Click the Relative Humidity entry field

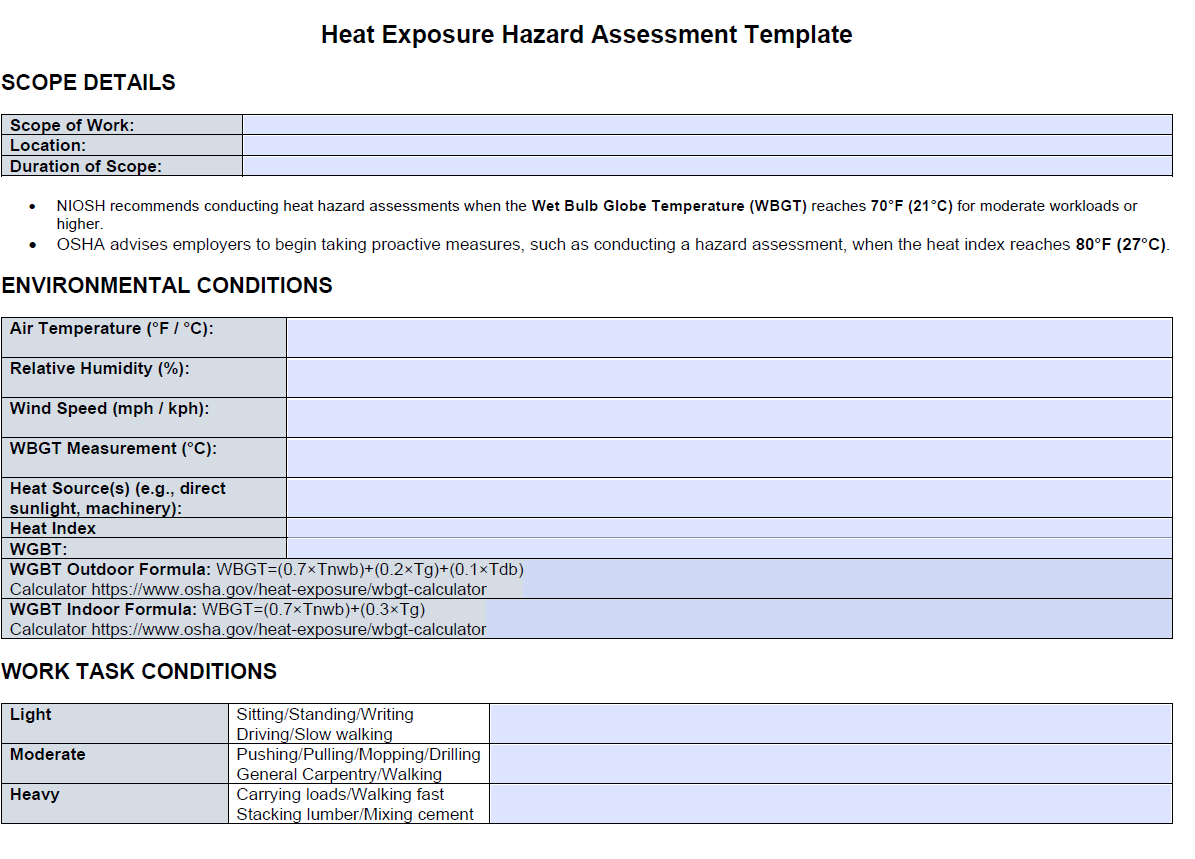click(730, 377)
